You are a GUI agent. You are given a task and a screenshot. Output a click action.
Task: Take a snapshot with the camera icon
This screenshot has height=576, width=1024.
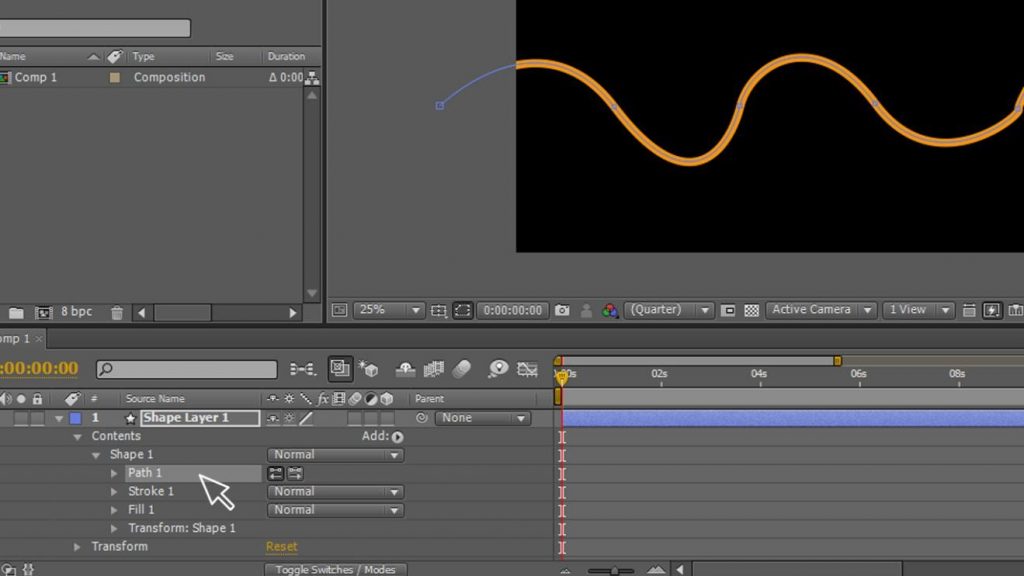(x=562, y=310)
